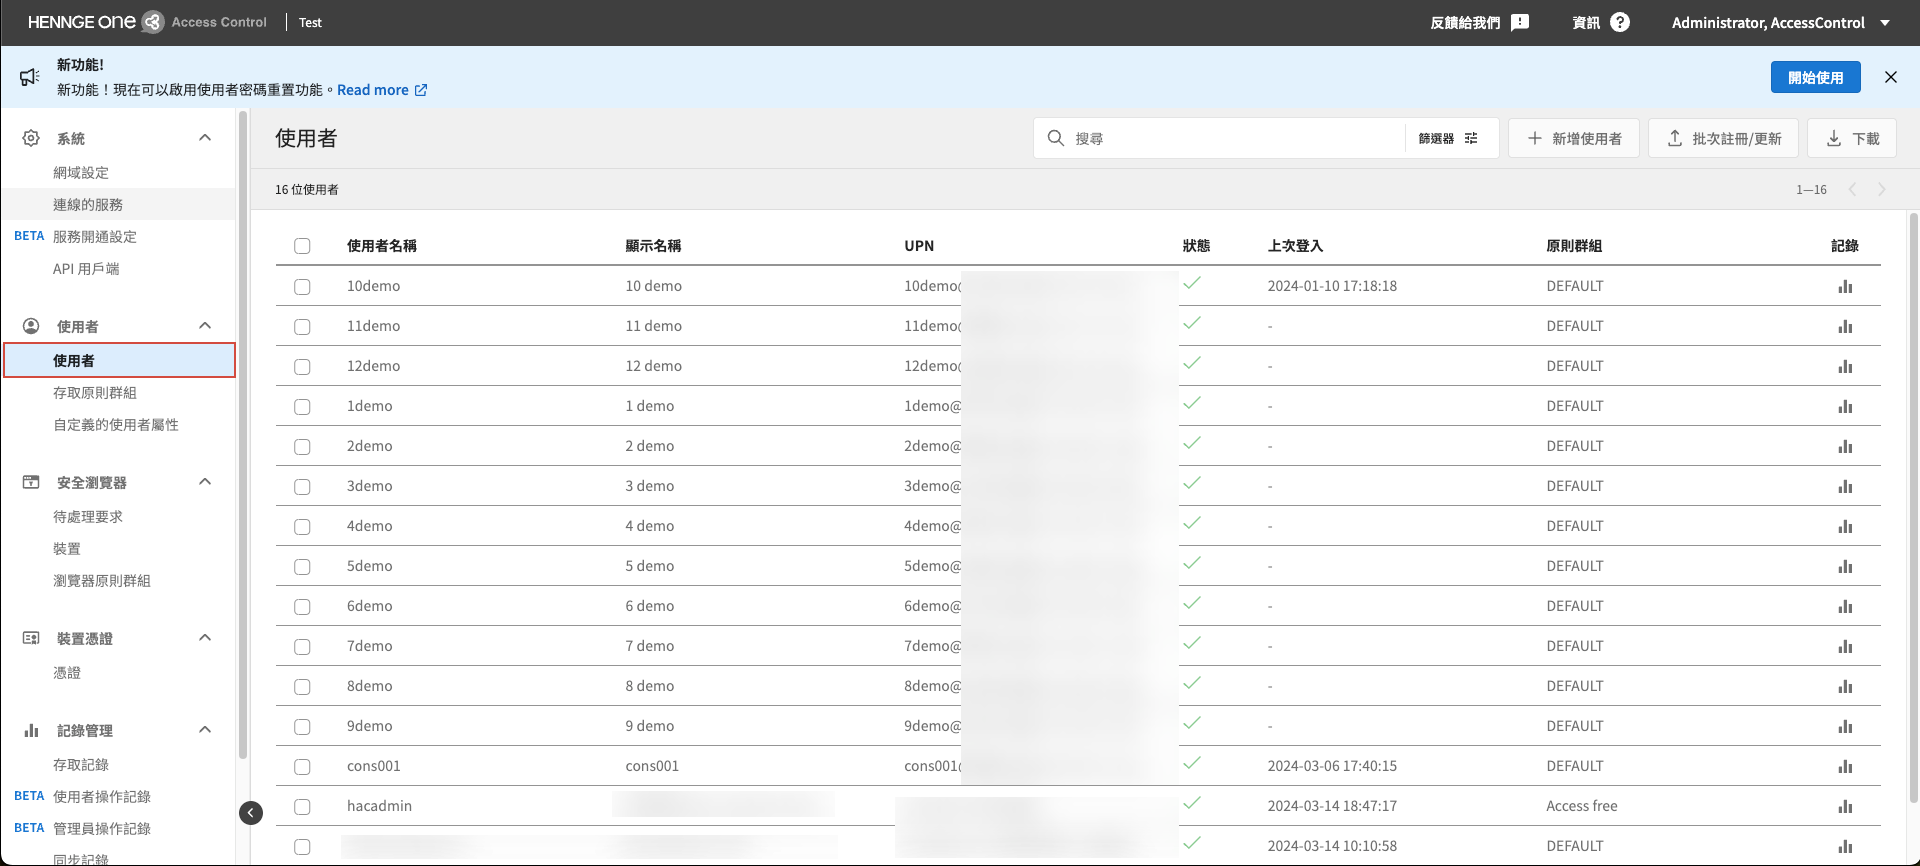This screenshot has width=1920, height=866.
Task: Click the HENNGE One Access Control logo
Action: (147, 22)
